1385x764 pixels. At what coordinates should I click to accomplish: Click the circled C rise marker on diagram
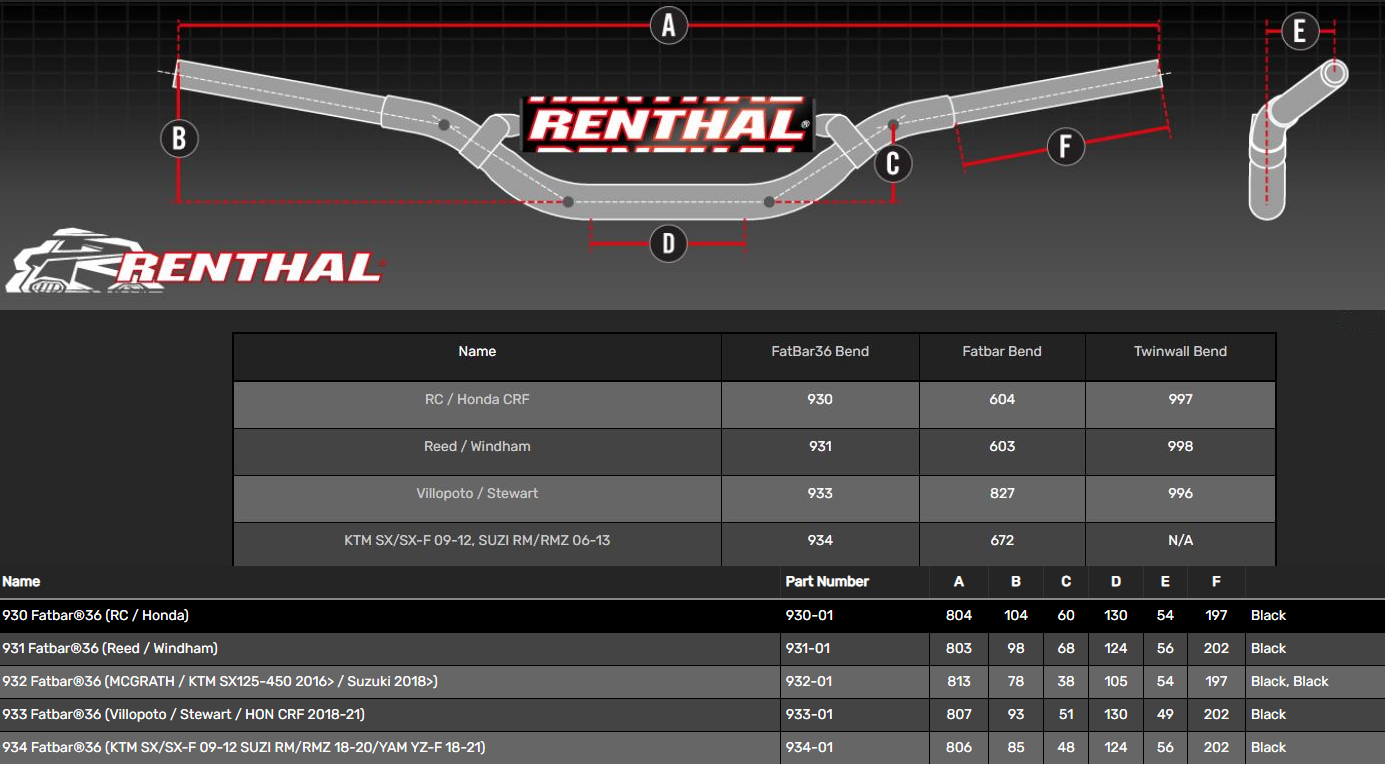tap(893, 163)
